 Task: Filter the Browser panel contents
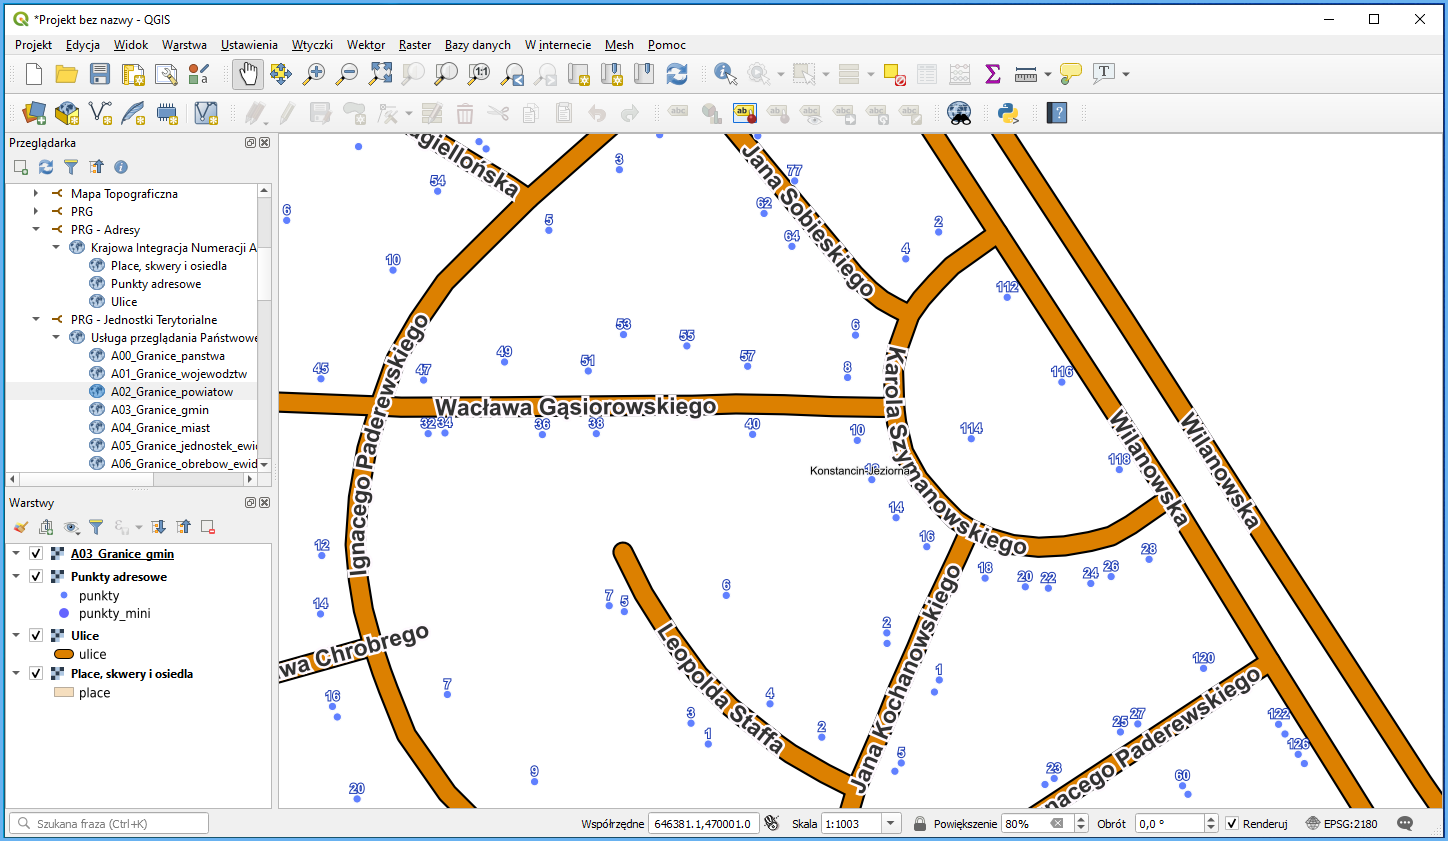coord(71,167)
